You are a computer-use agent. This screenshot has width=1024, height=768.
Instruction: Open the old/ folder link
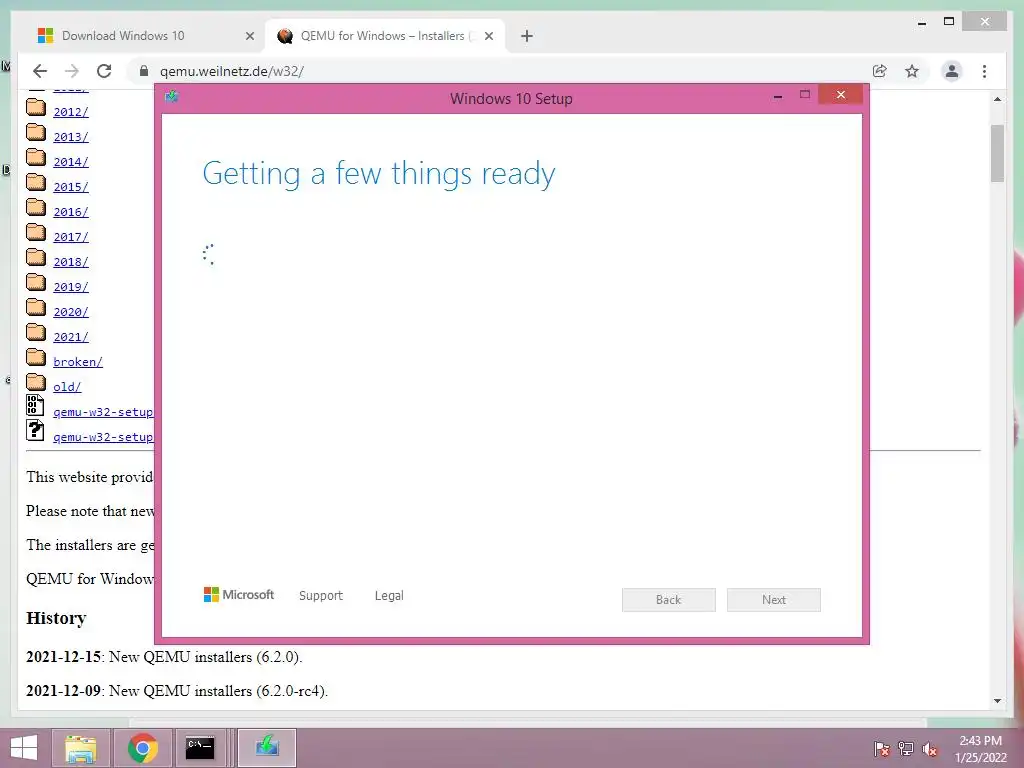tap(67, 387)
